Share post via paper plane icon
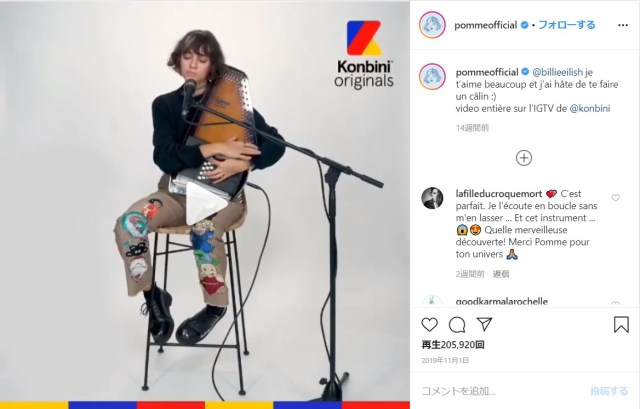This screenshot has height=409, width=640. tap(484, 324)
